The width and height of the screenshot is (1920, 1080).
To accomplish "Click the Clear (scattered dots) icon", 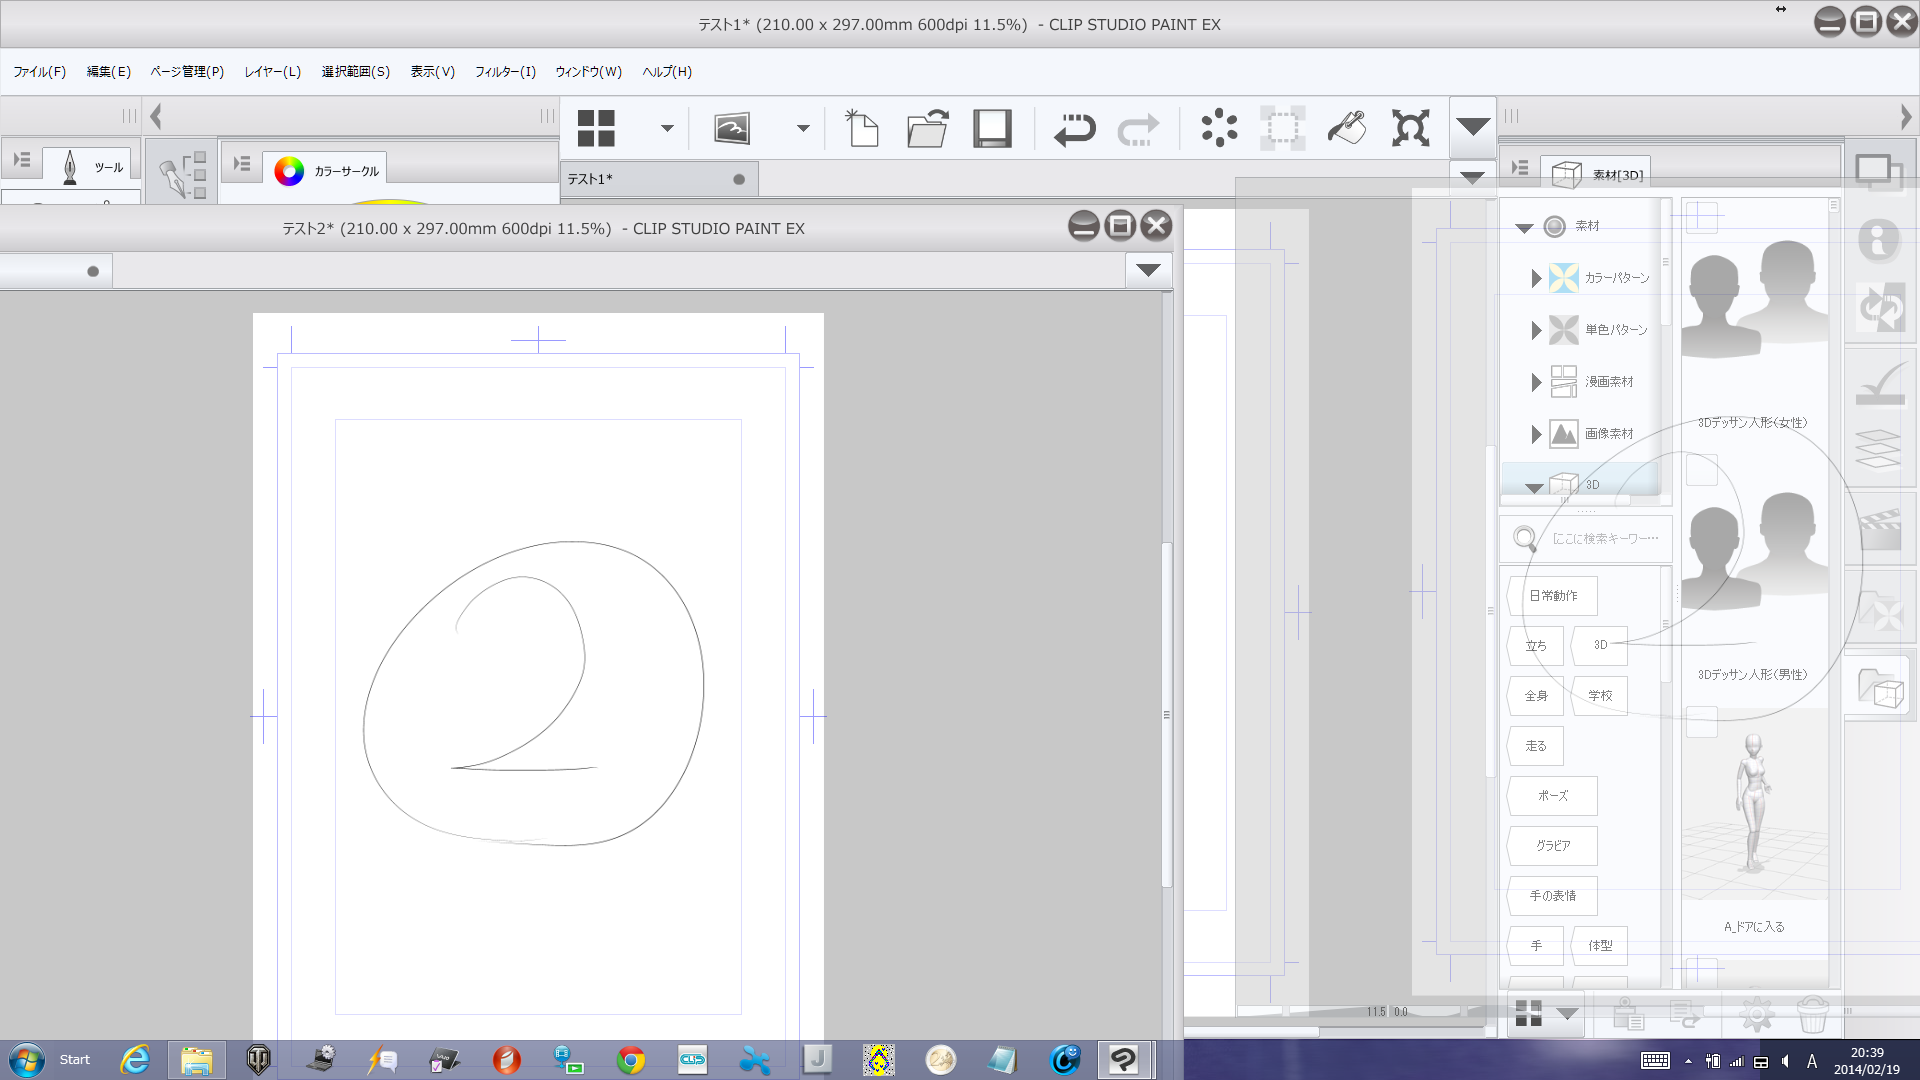I will (x=1219, y=129).
